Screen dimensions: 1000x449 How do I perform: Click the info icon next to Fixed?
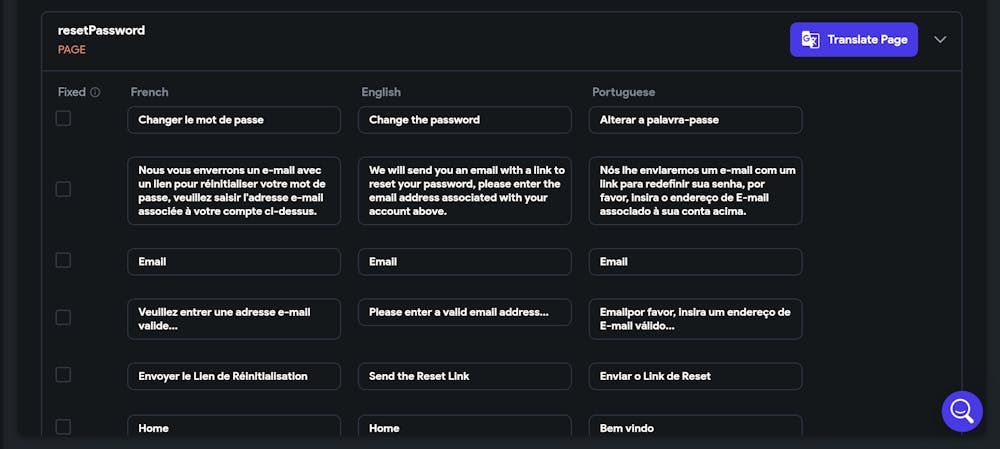(96, 92)
